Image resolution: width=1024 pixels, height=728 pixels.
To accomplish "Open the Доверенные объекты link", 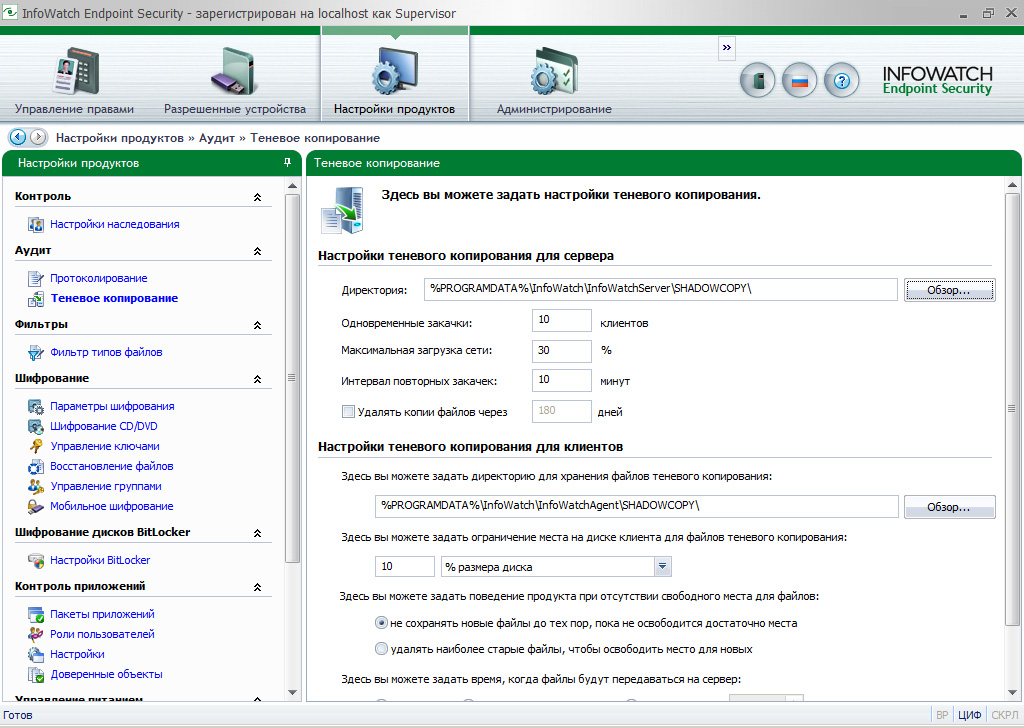I will 106,674.
